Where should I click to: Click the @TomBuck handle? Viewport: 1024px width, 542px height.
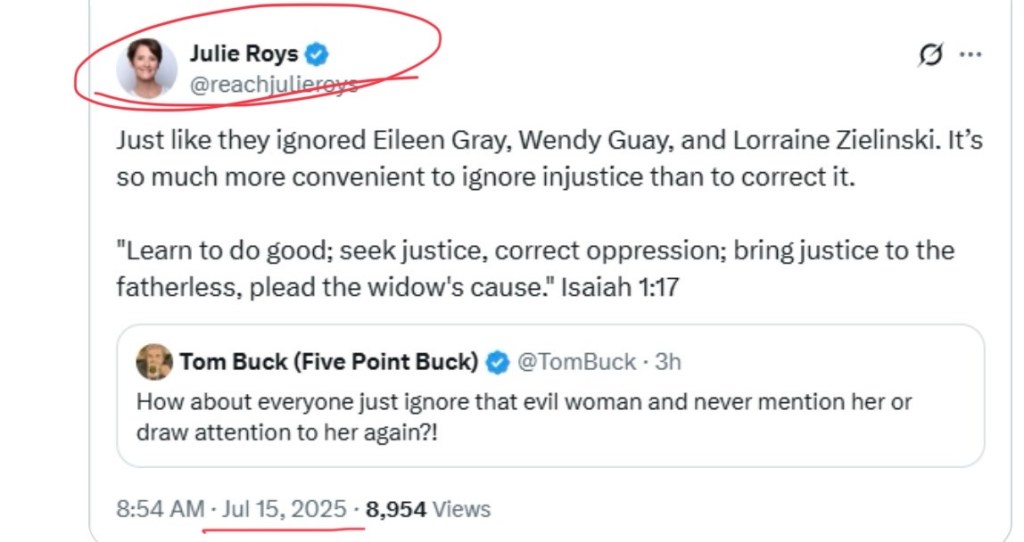tap(575, 362)
